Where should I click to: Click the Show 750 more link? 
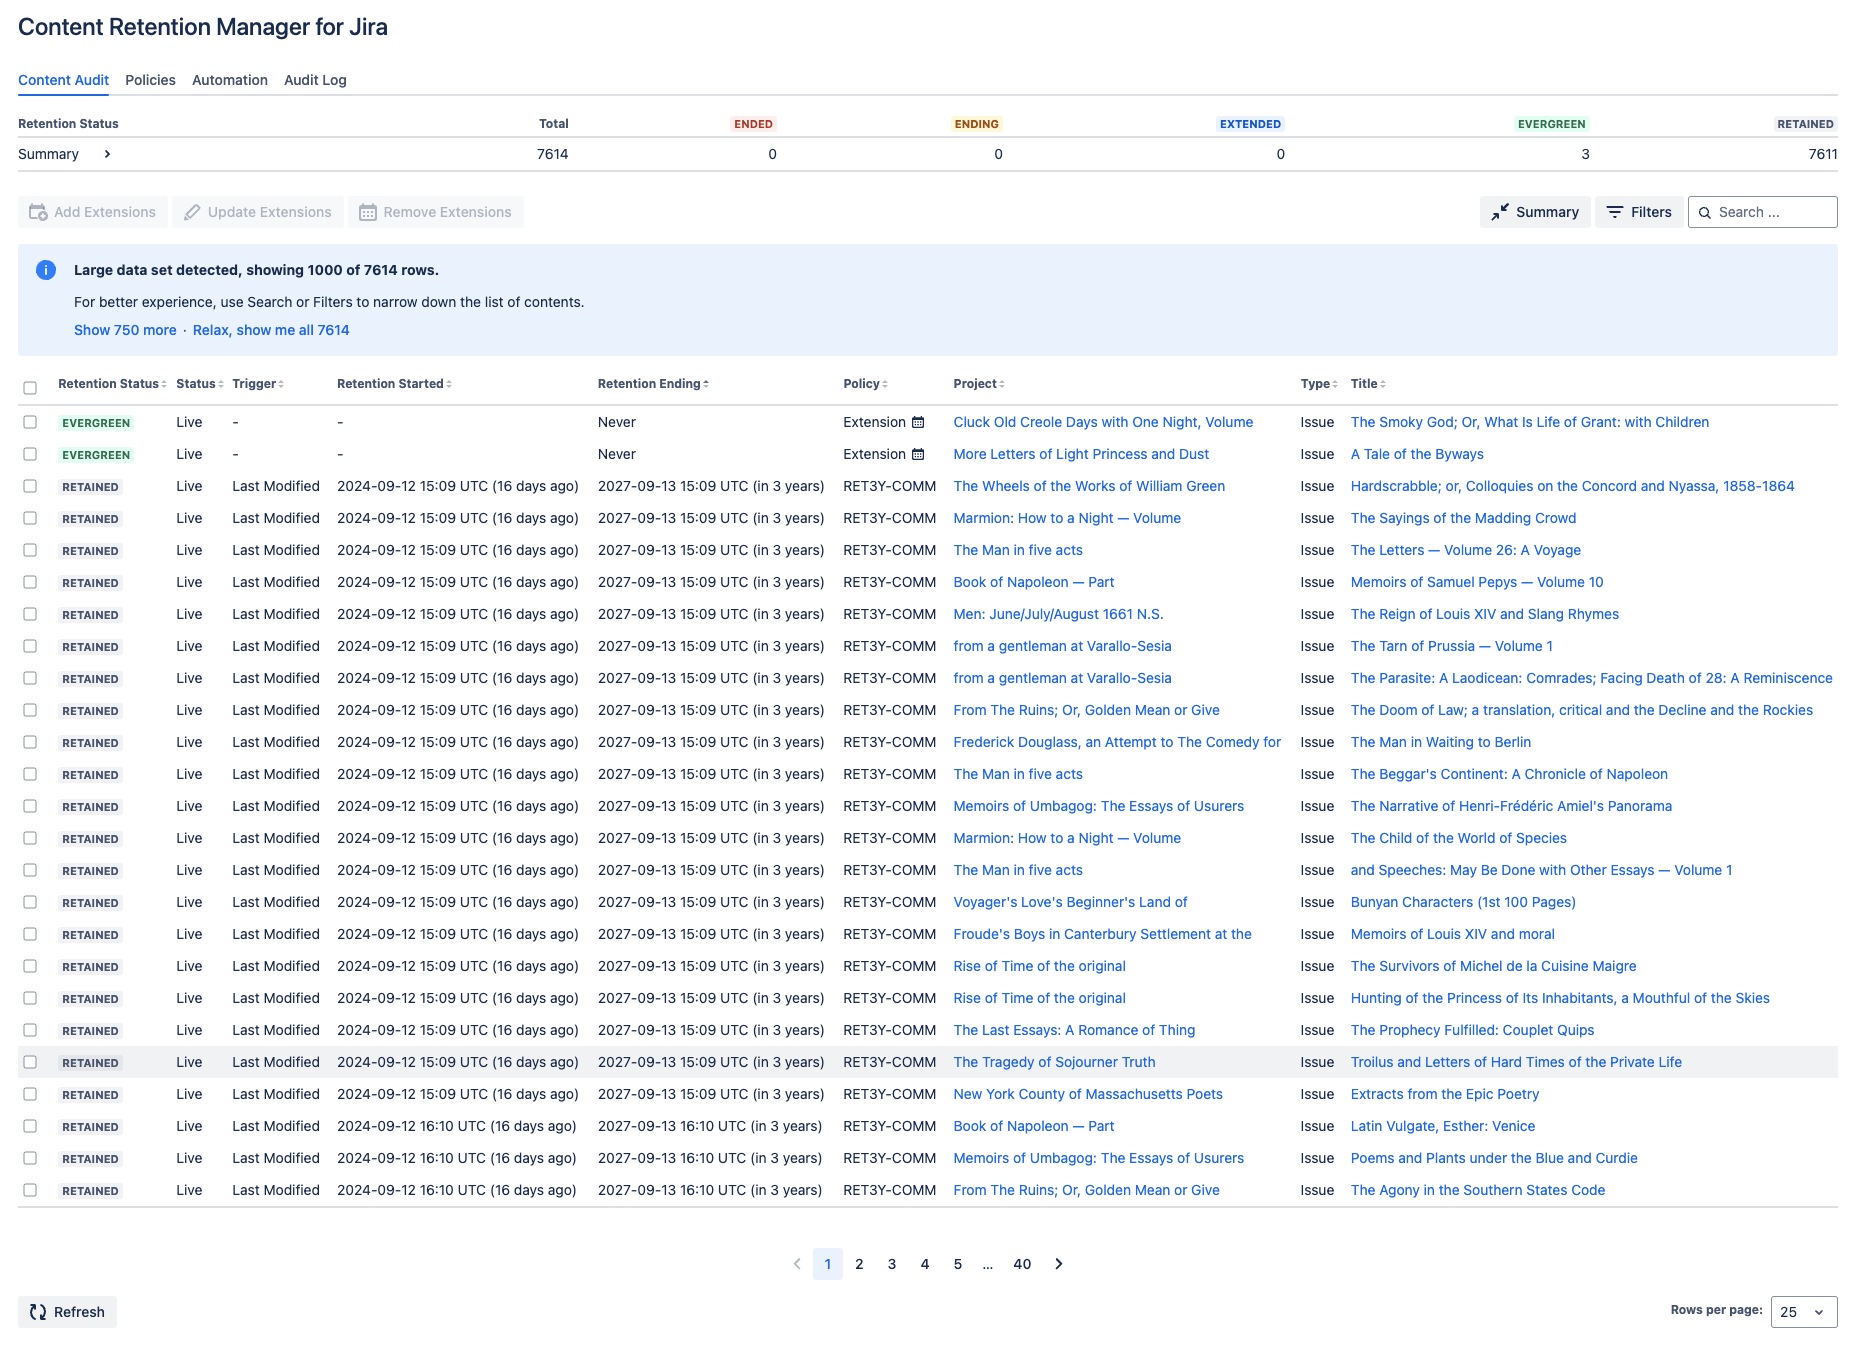[x=125, y=330]
